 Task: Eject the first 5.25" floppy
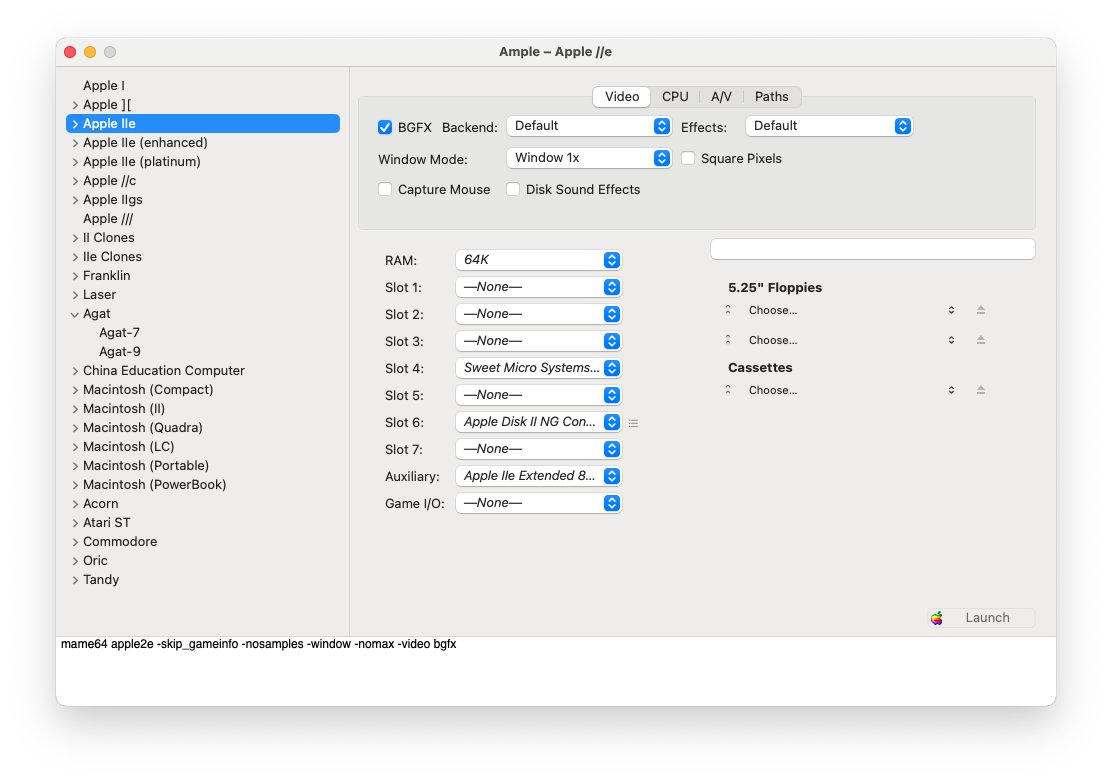(981, 310)
